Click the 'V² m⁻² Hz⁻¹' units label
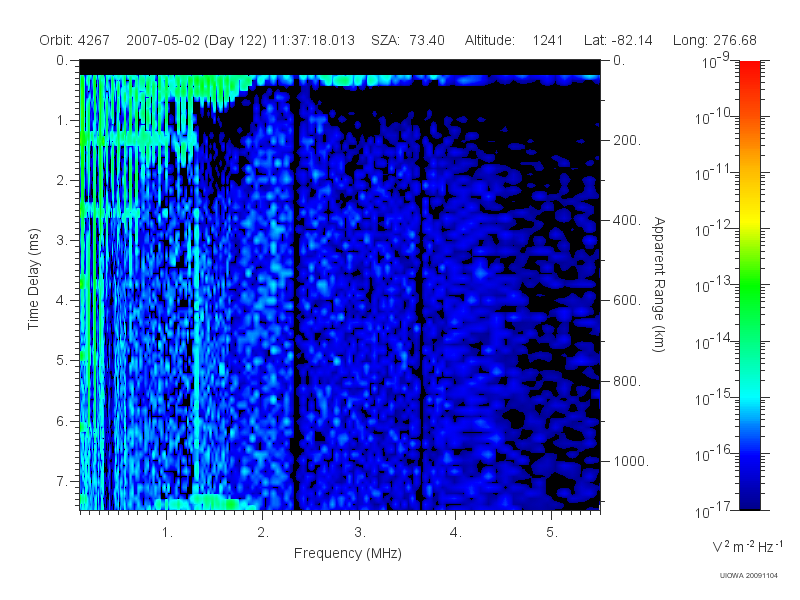The image size is (800, 600). (747, 546)
